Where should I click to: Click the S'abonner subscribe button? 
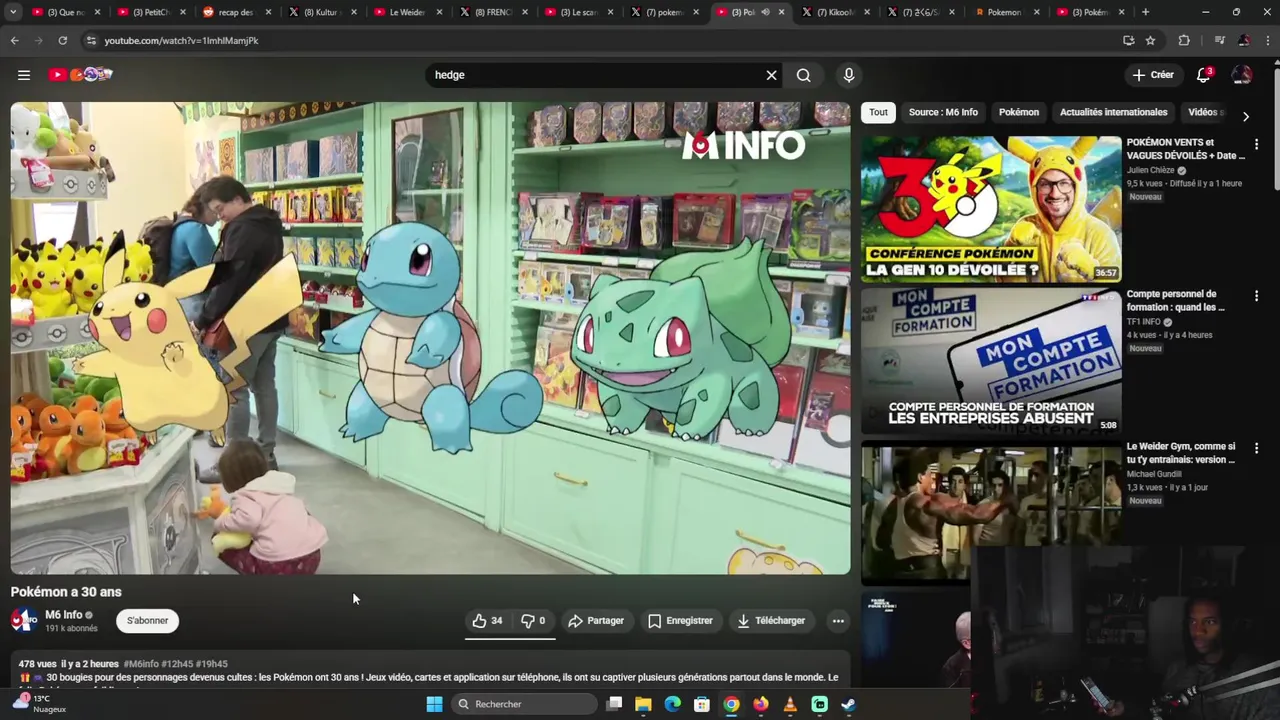(147, 621)
